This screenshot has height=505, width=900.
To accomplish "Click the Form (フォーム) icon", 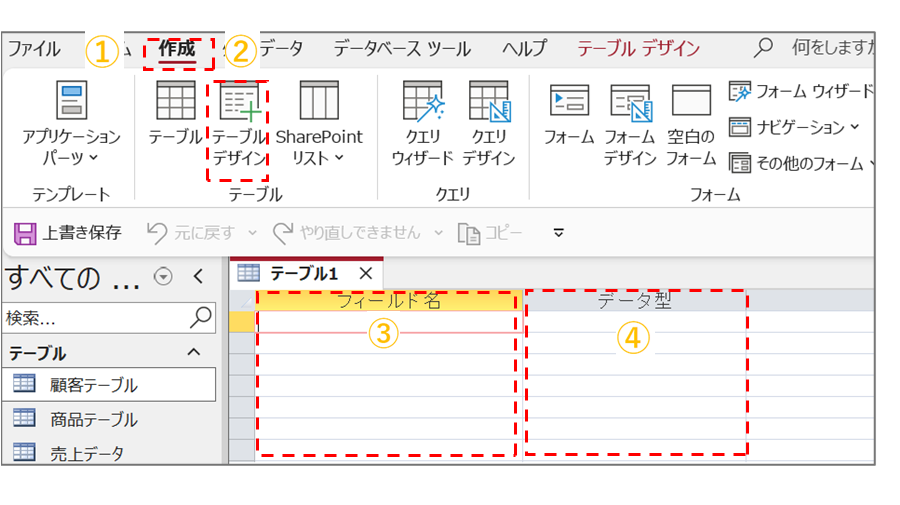I will tap(569, 116).
